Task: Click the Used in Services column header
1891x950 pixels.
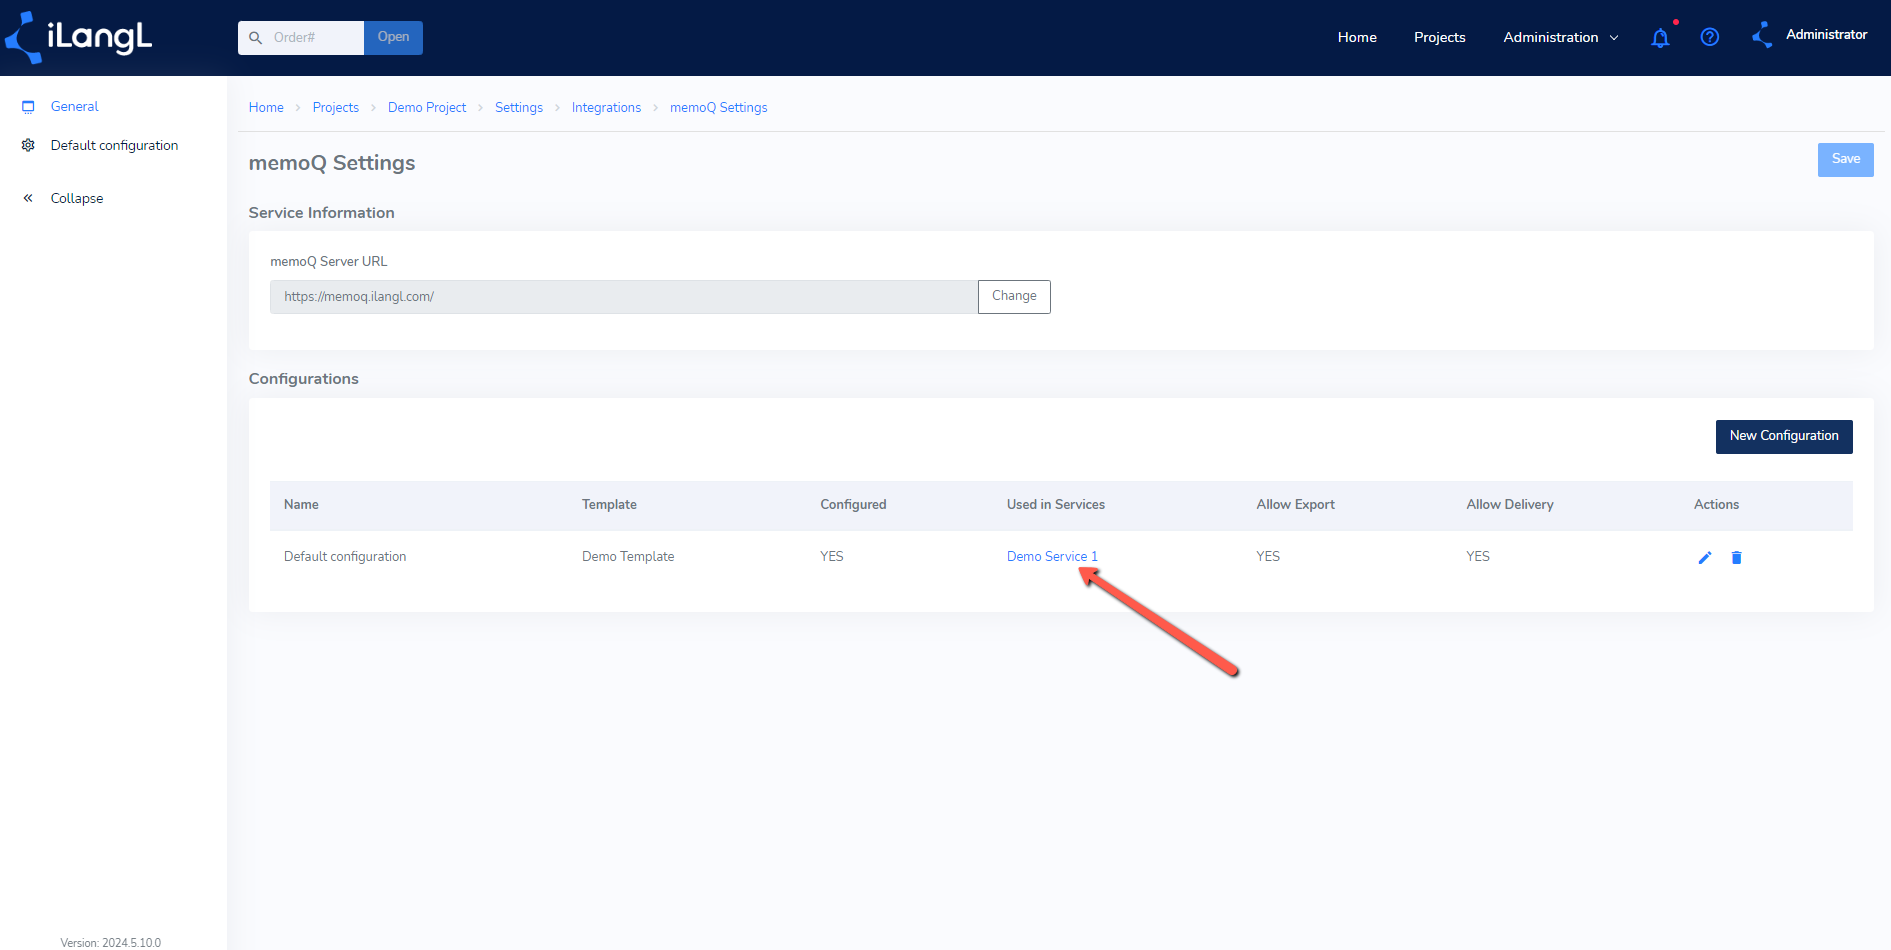Action: click(x=1056, y=505)
